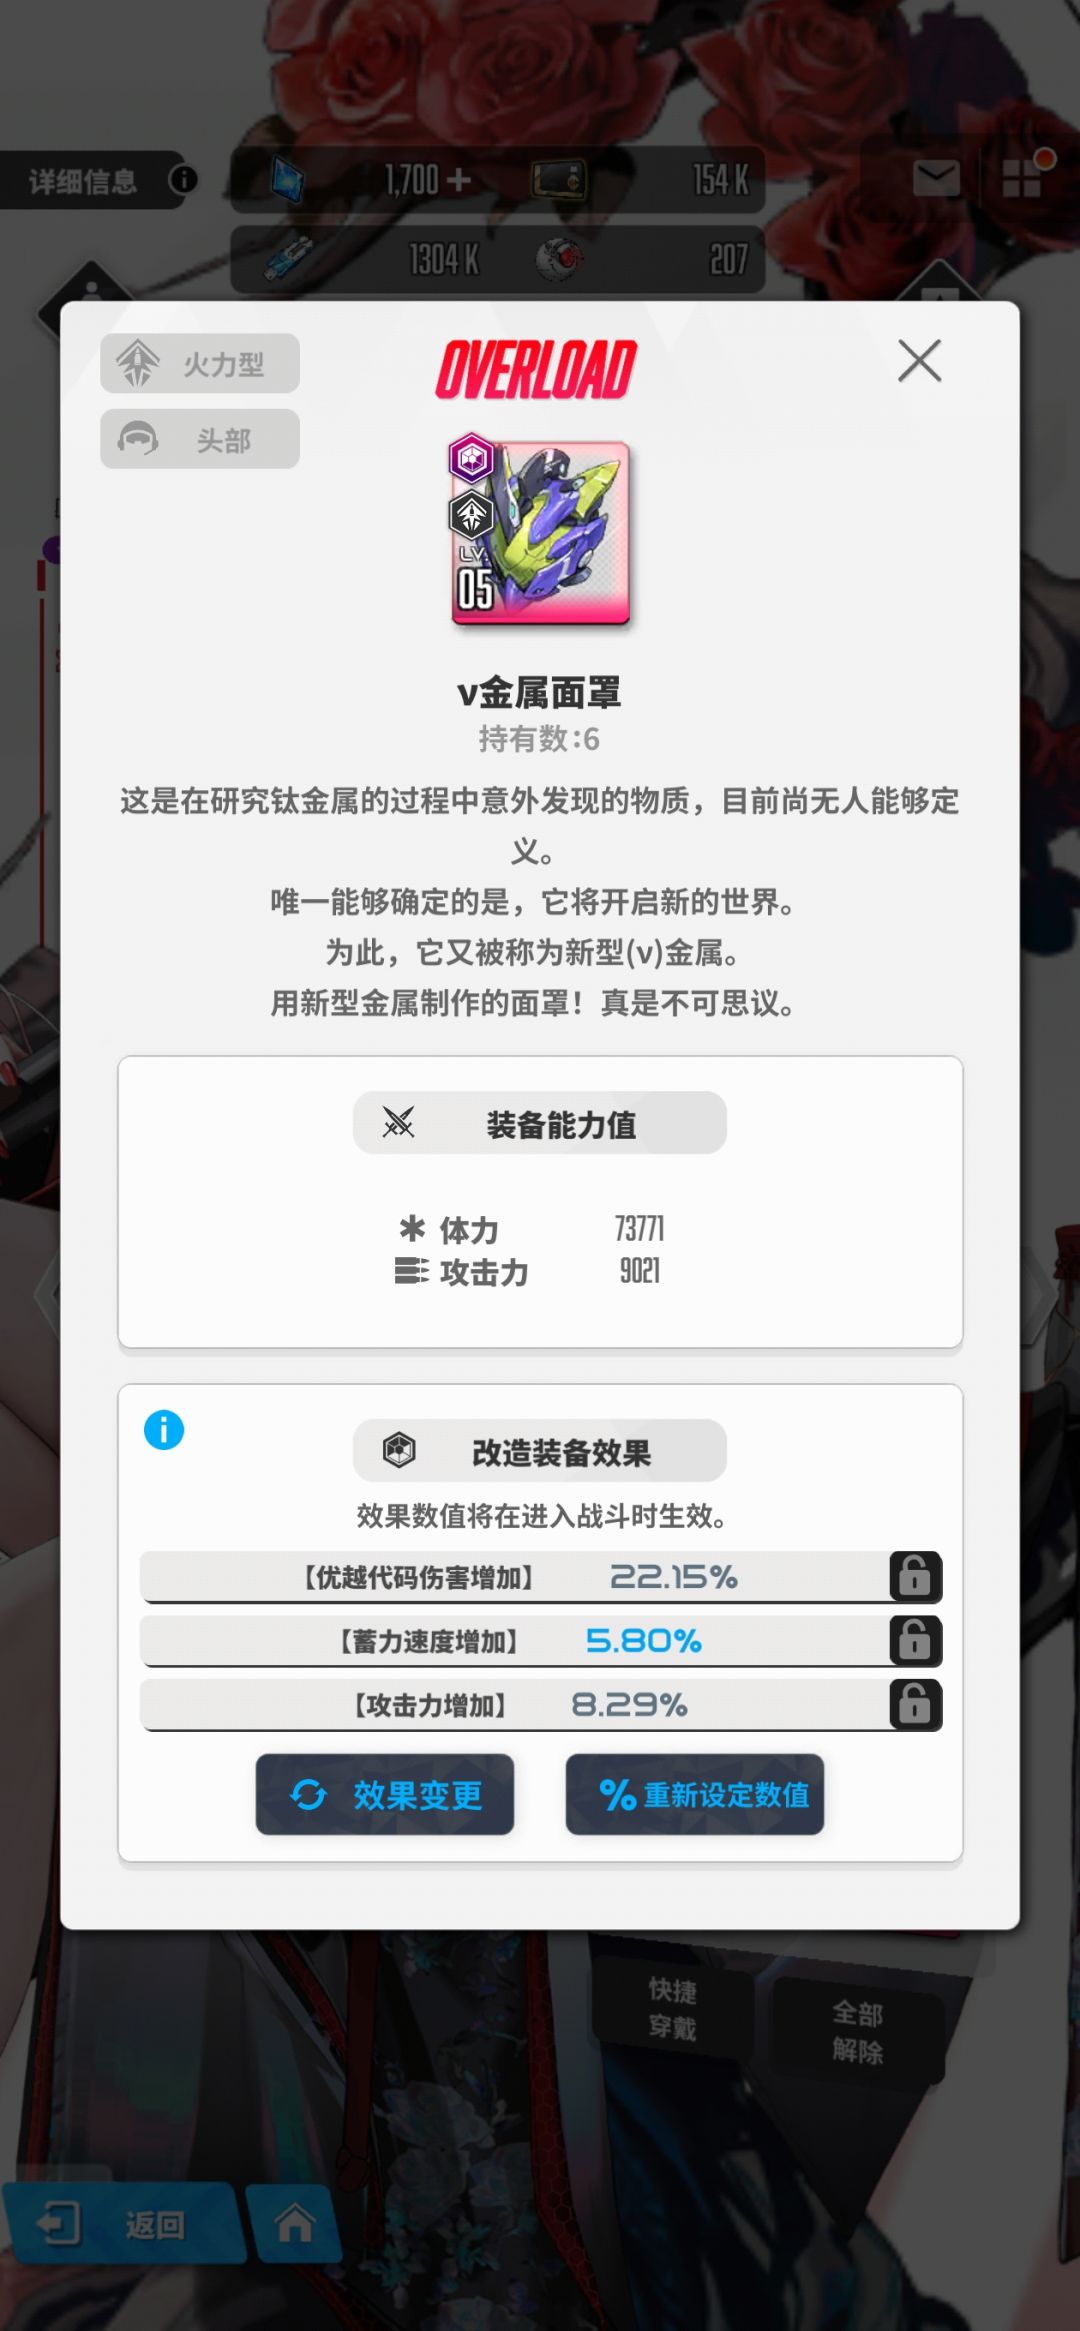Click the blue info icon in effects panel

[164, 1429]
